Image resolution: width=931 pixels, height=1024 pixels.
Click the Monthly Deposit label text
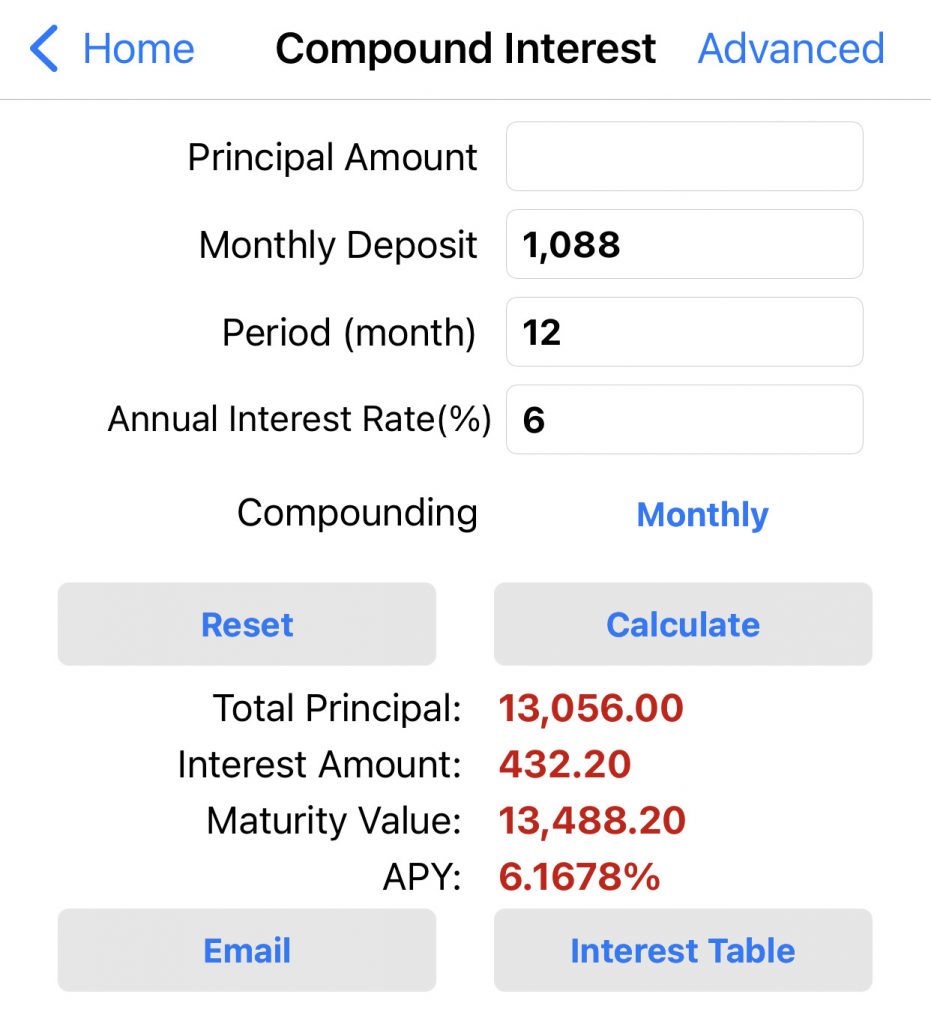pos(338,245)
